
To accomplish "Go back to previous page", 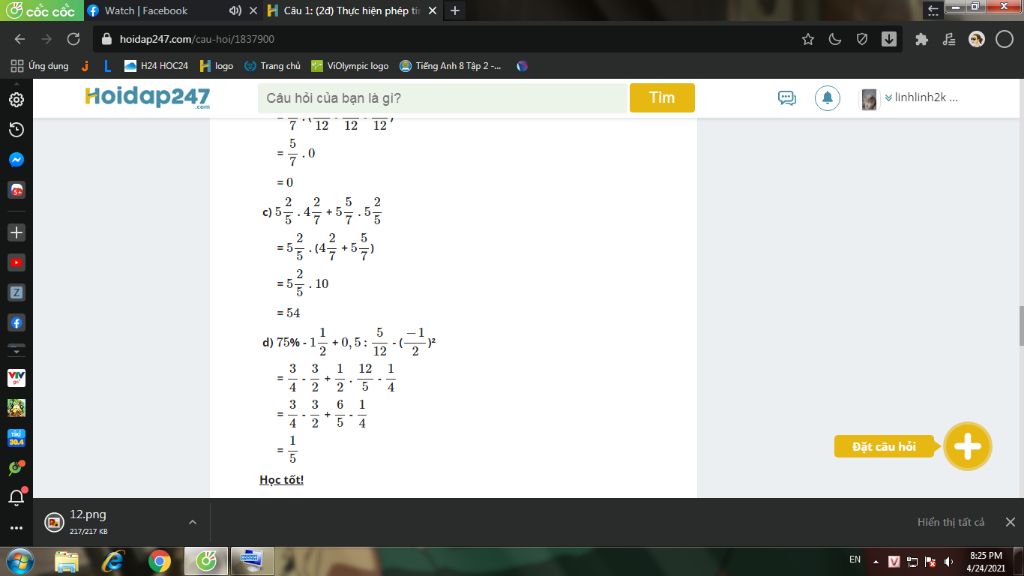I will (20, 39).
